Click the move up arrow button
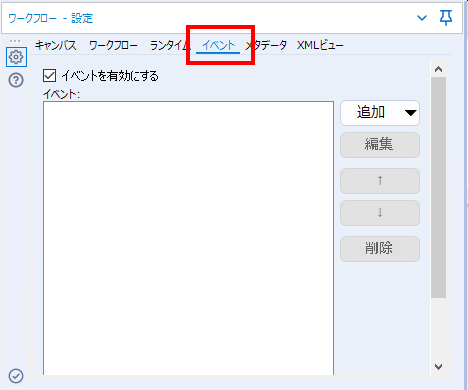The image size is (468, 390). click(x=380, y=181)
